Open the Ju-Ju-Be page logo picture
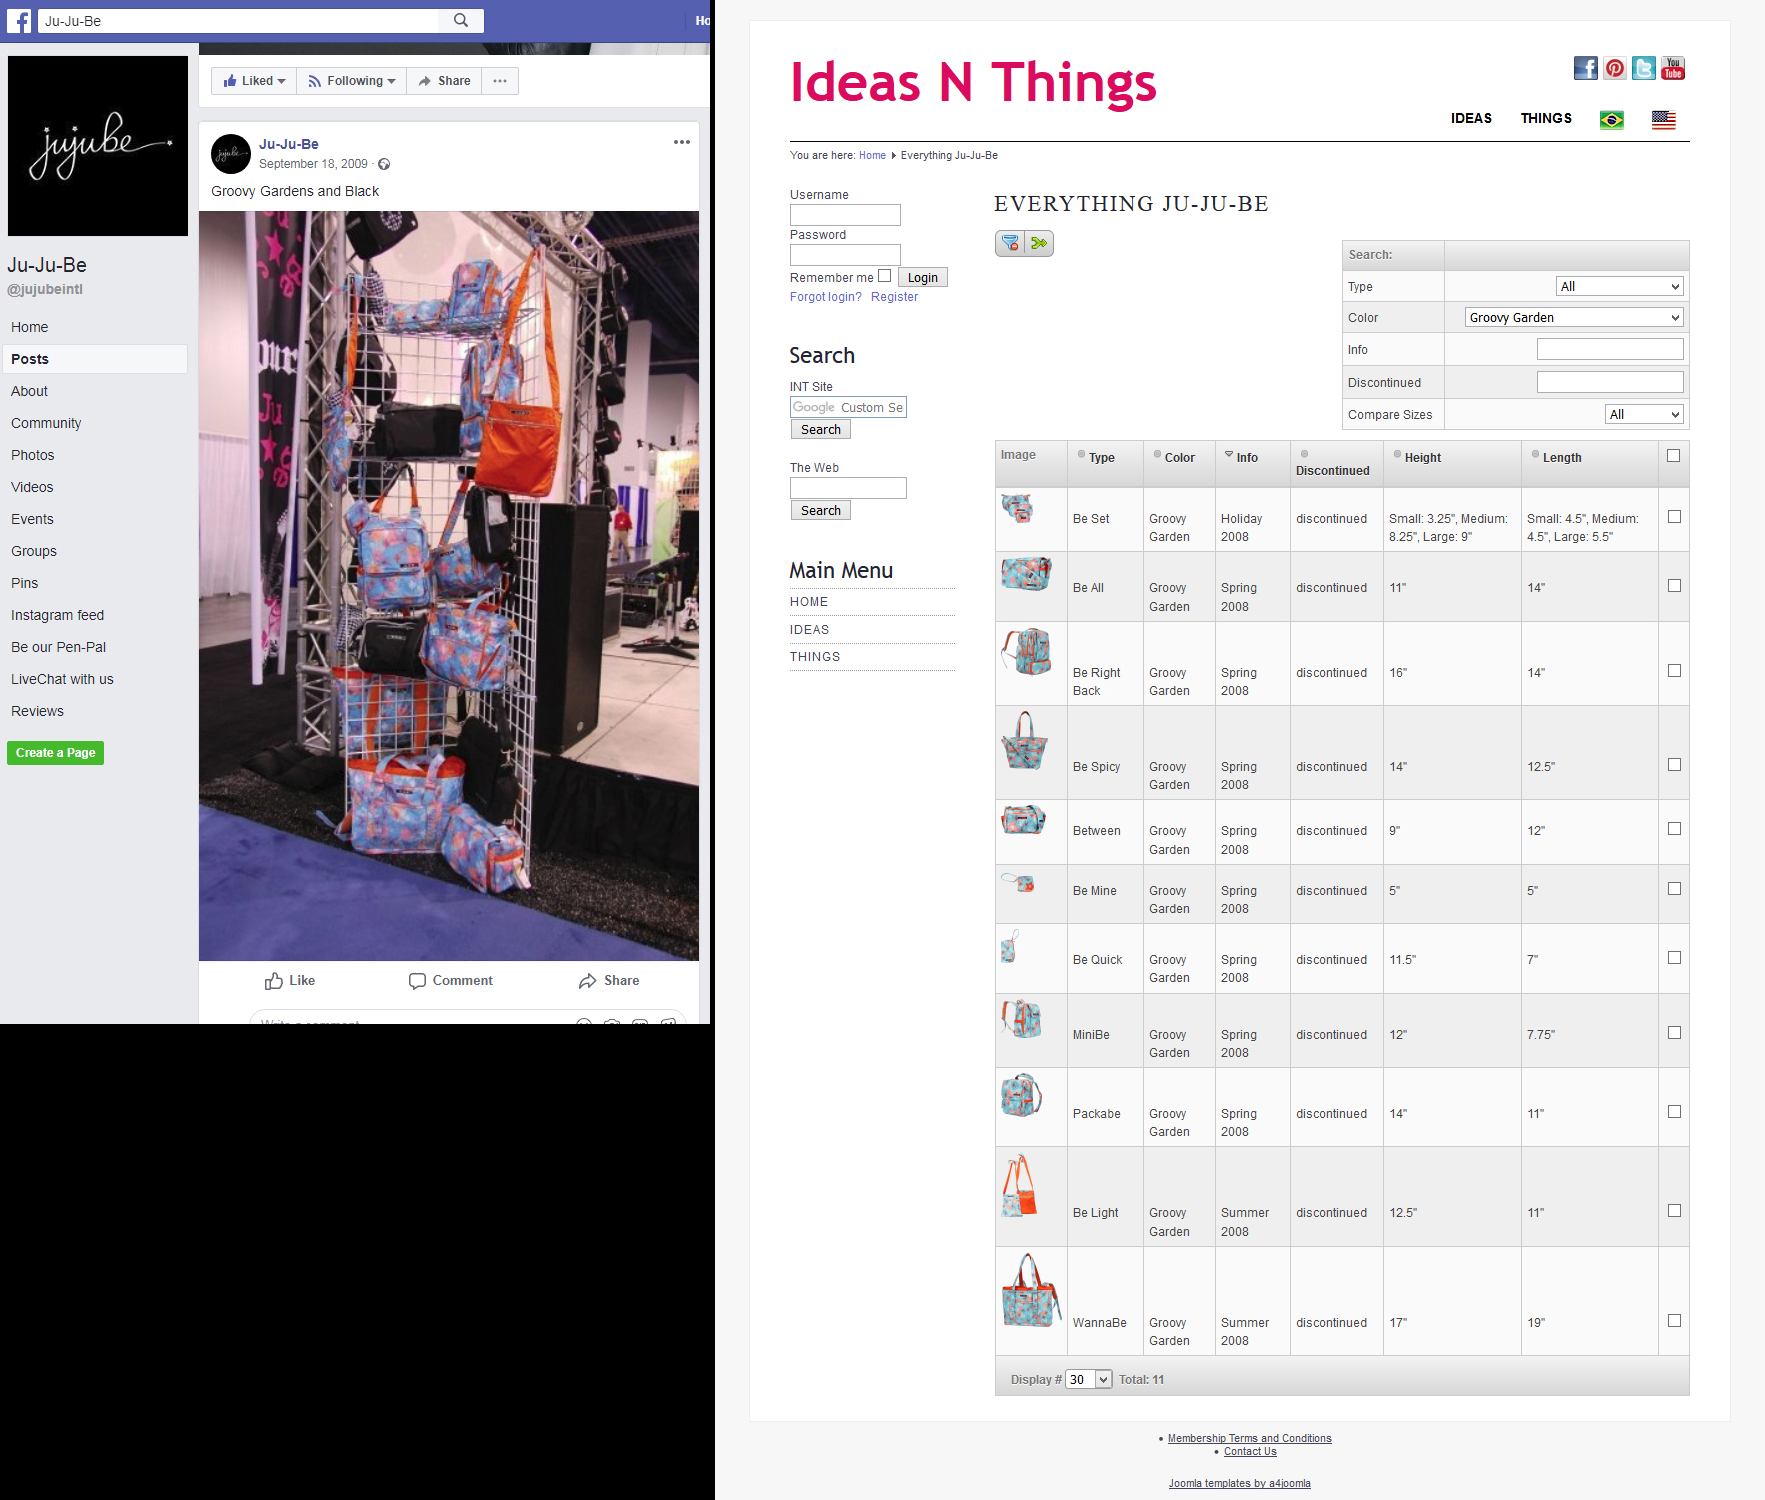Image resolution: width=1765 pixels, height=1500 pixels. [x=98, y=146]
